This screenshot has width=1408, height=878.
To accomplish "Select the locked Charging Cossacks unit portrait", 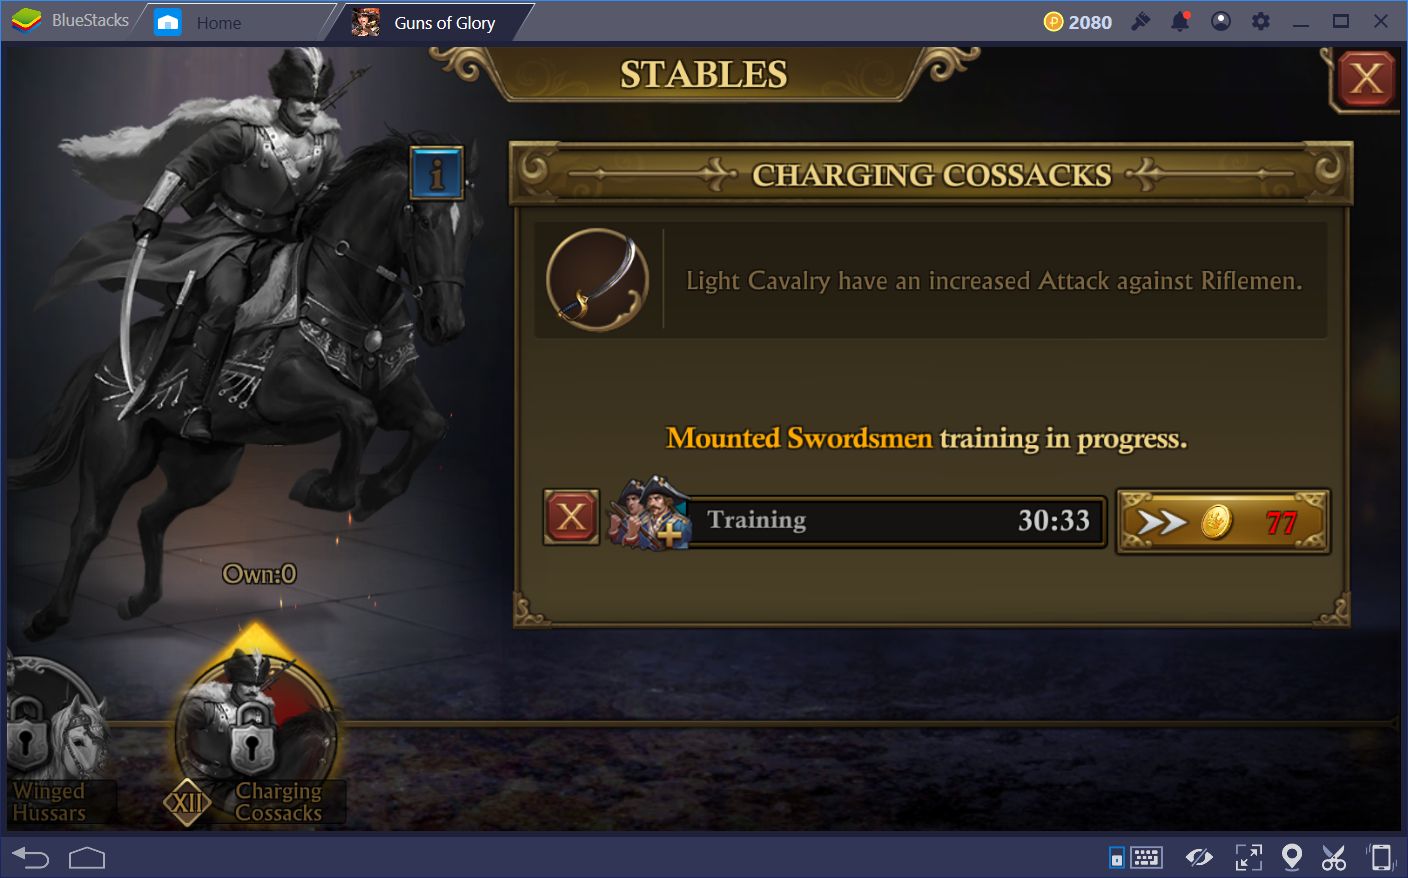I will 257,732.
